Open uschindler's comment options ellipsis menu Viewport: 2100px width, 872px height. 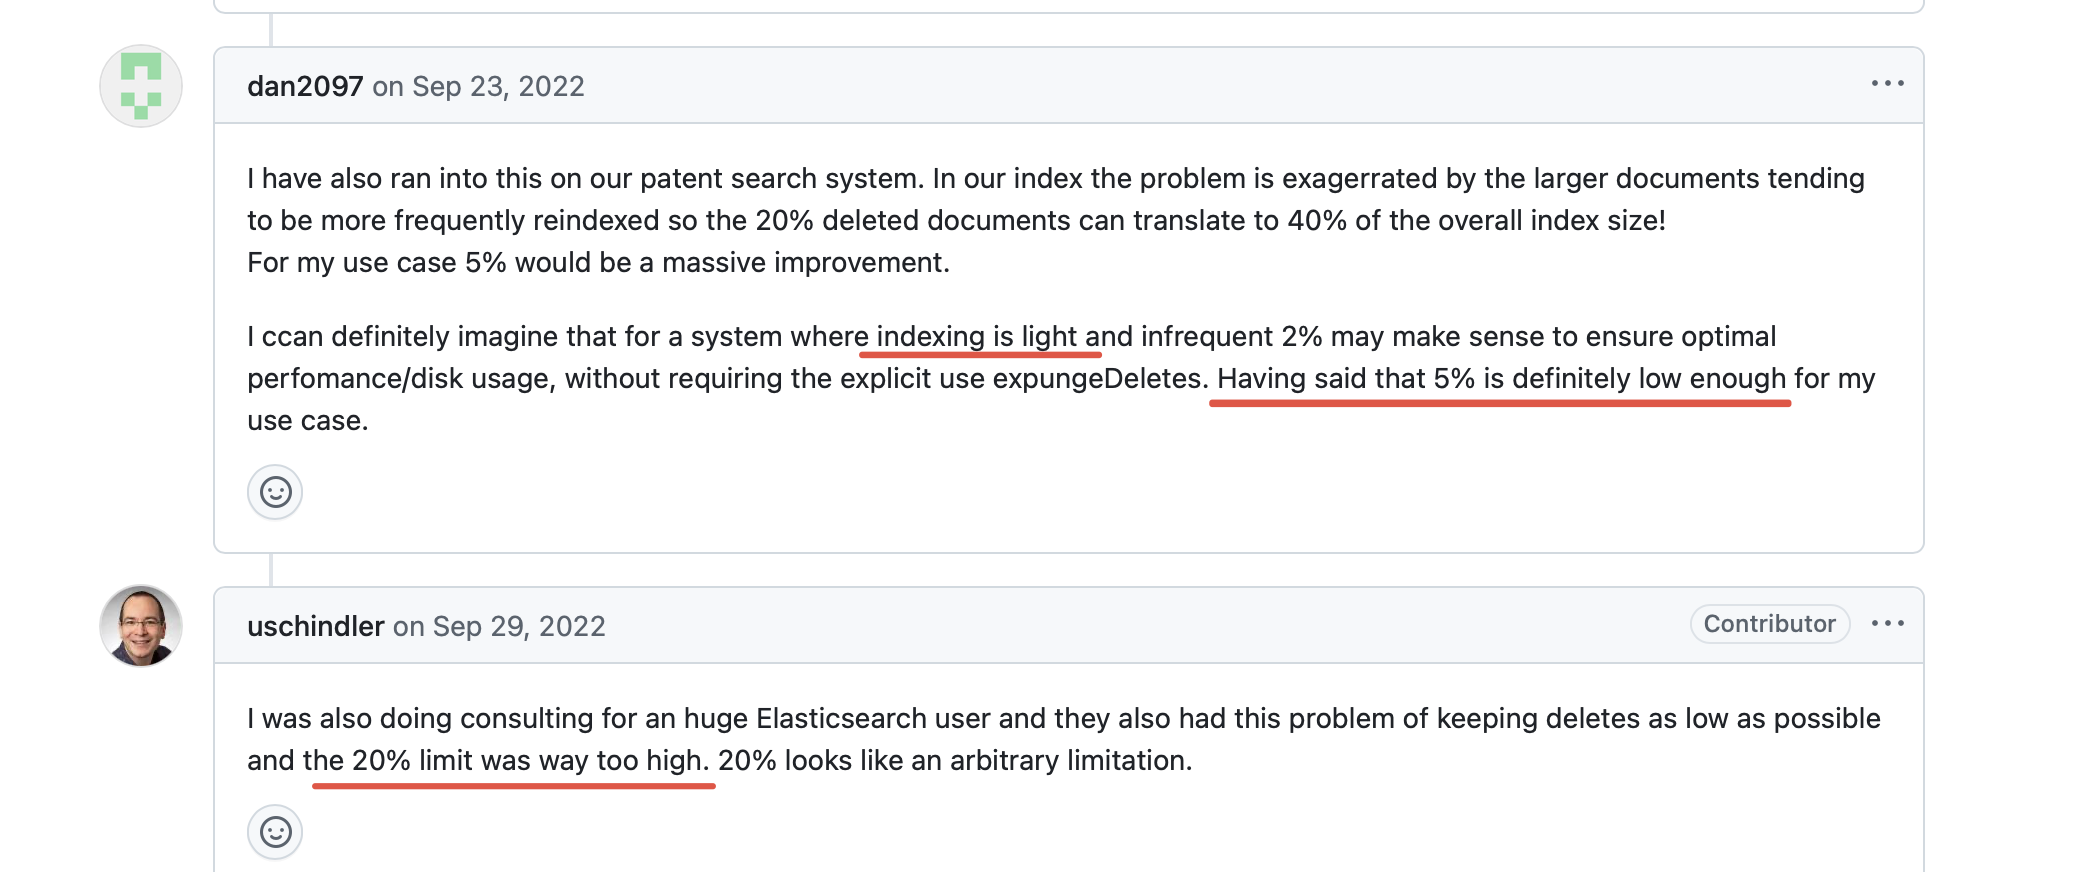pos(1887,624)
